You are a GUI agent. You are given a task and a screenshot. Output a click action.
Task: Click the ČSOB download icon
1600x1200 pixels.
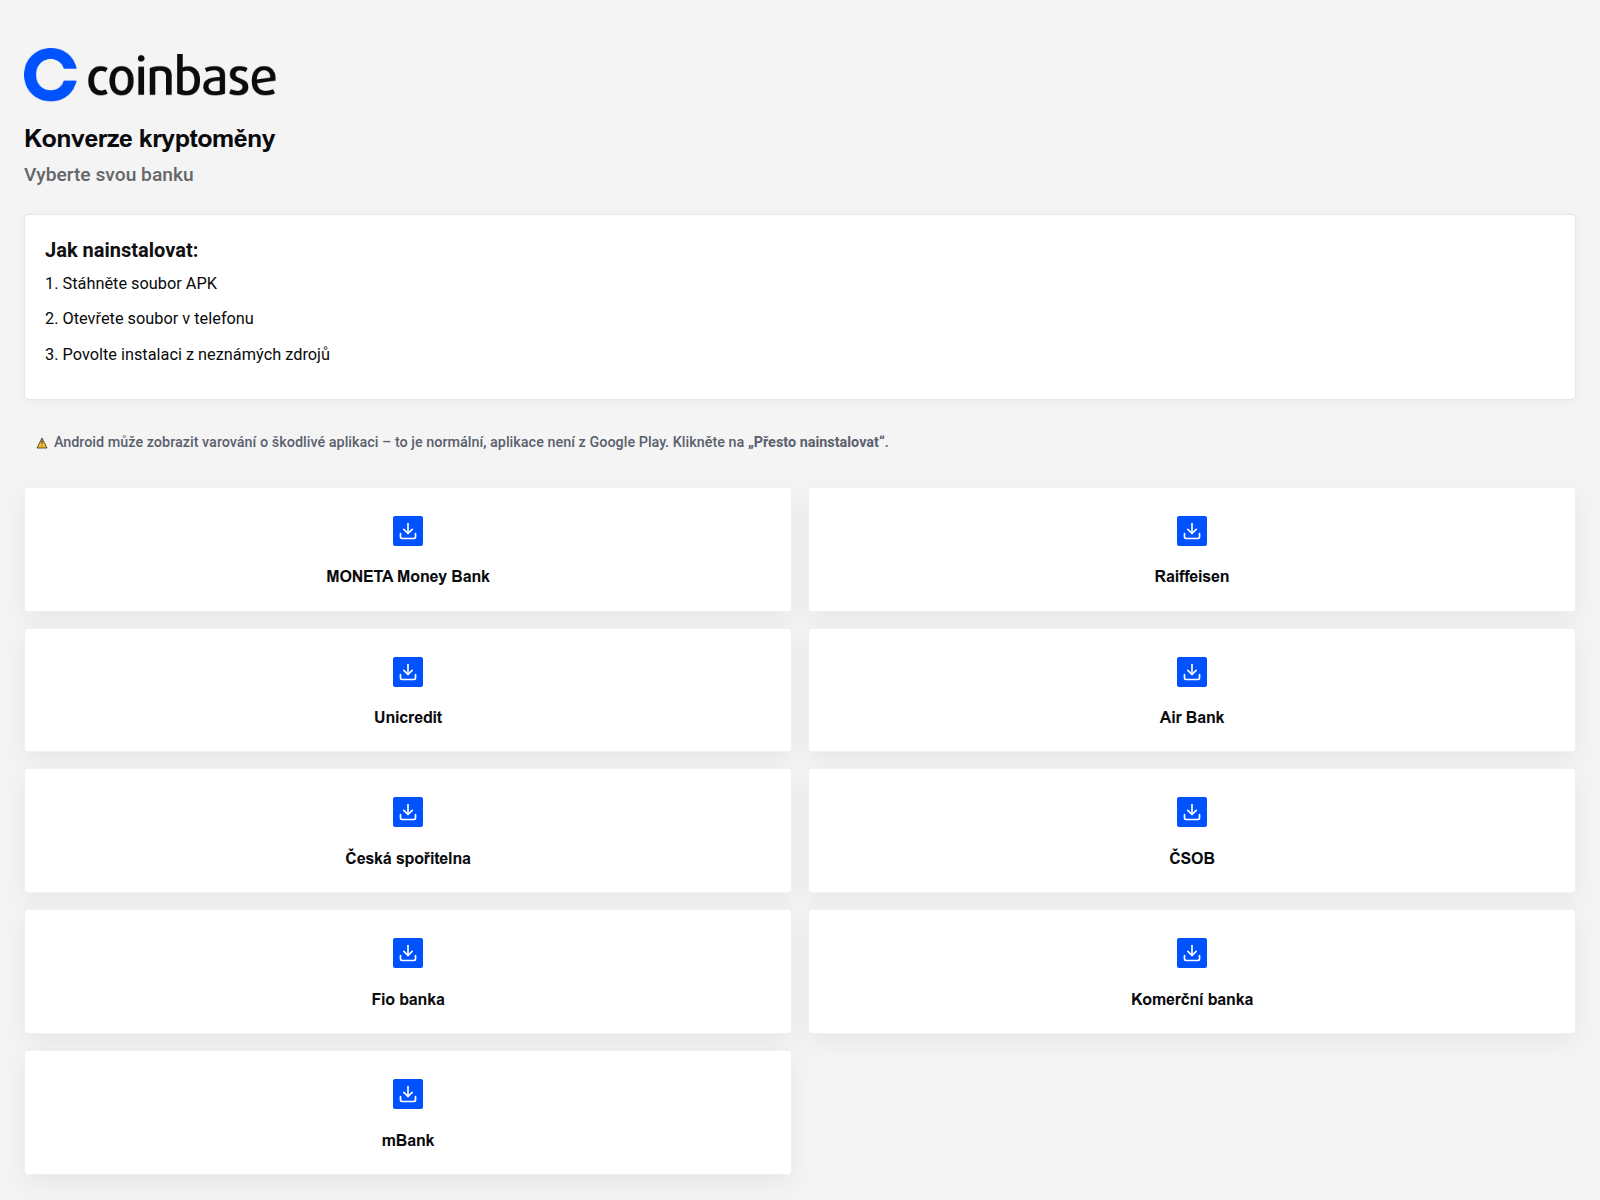click(1191, 812)
